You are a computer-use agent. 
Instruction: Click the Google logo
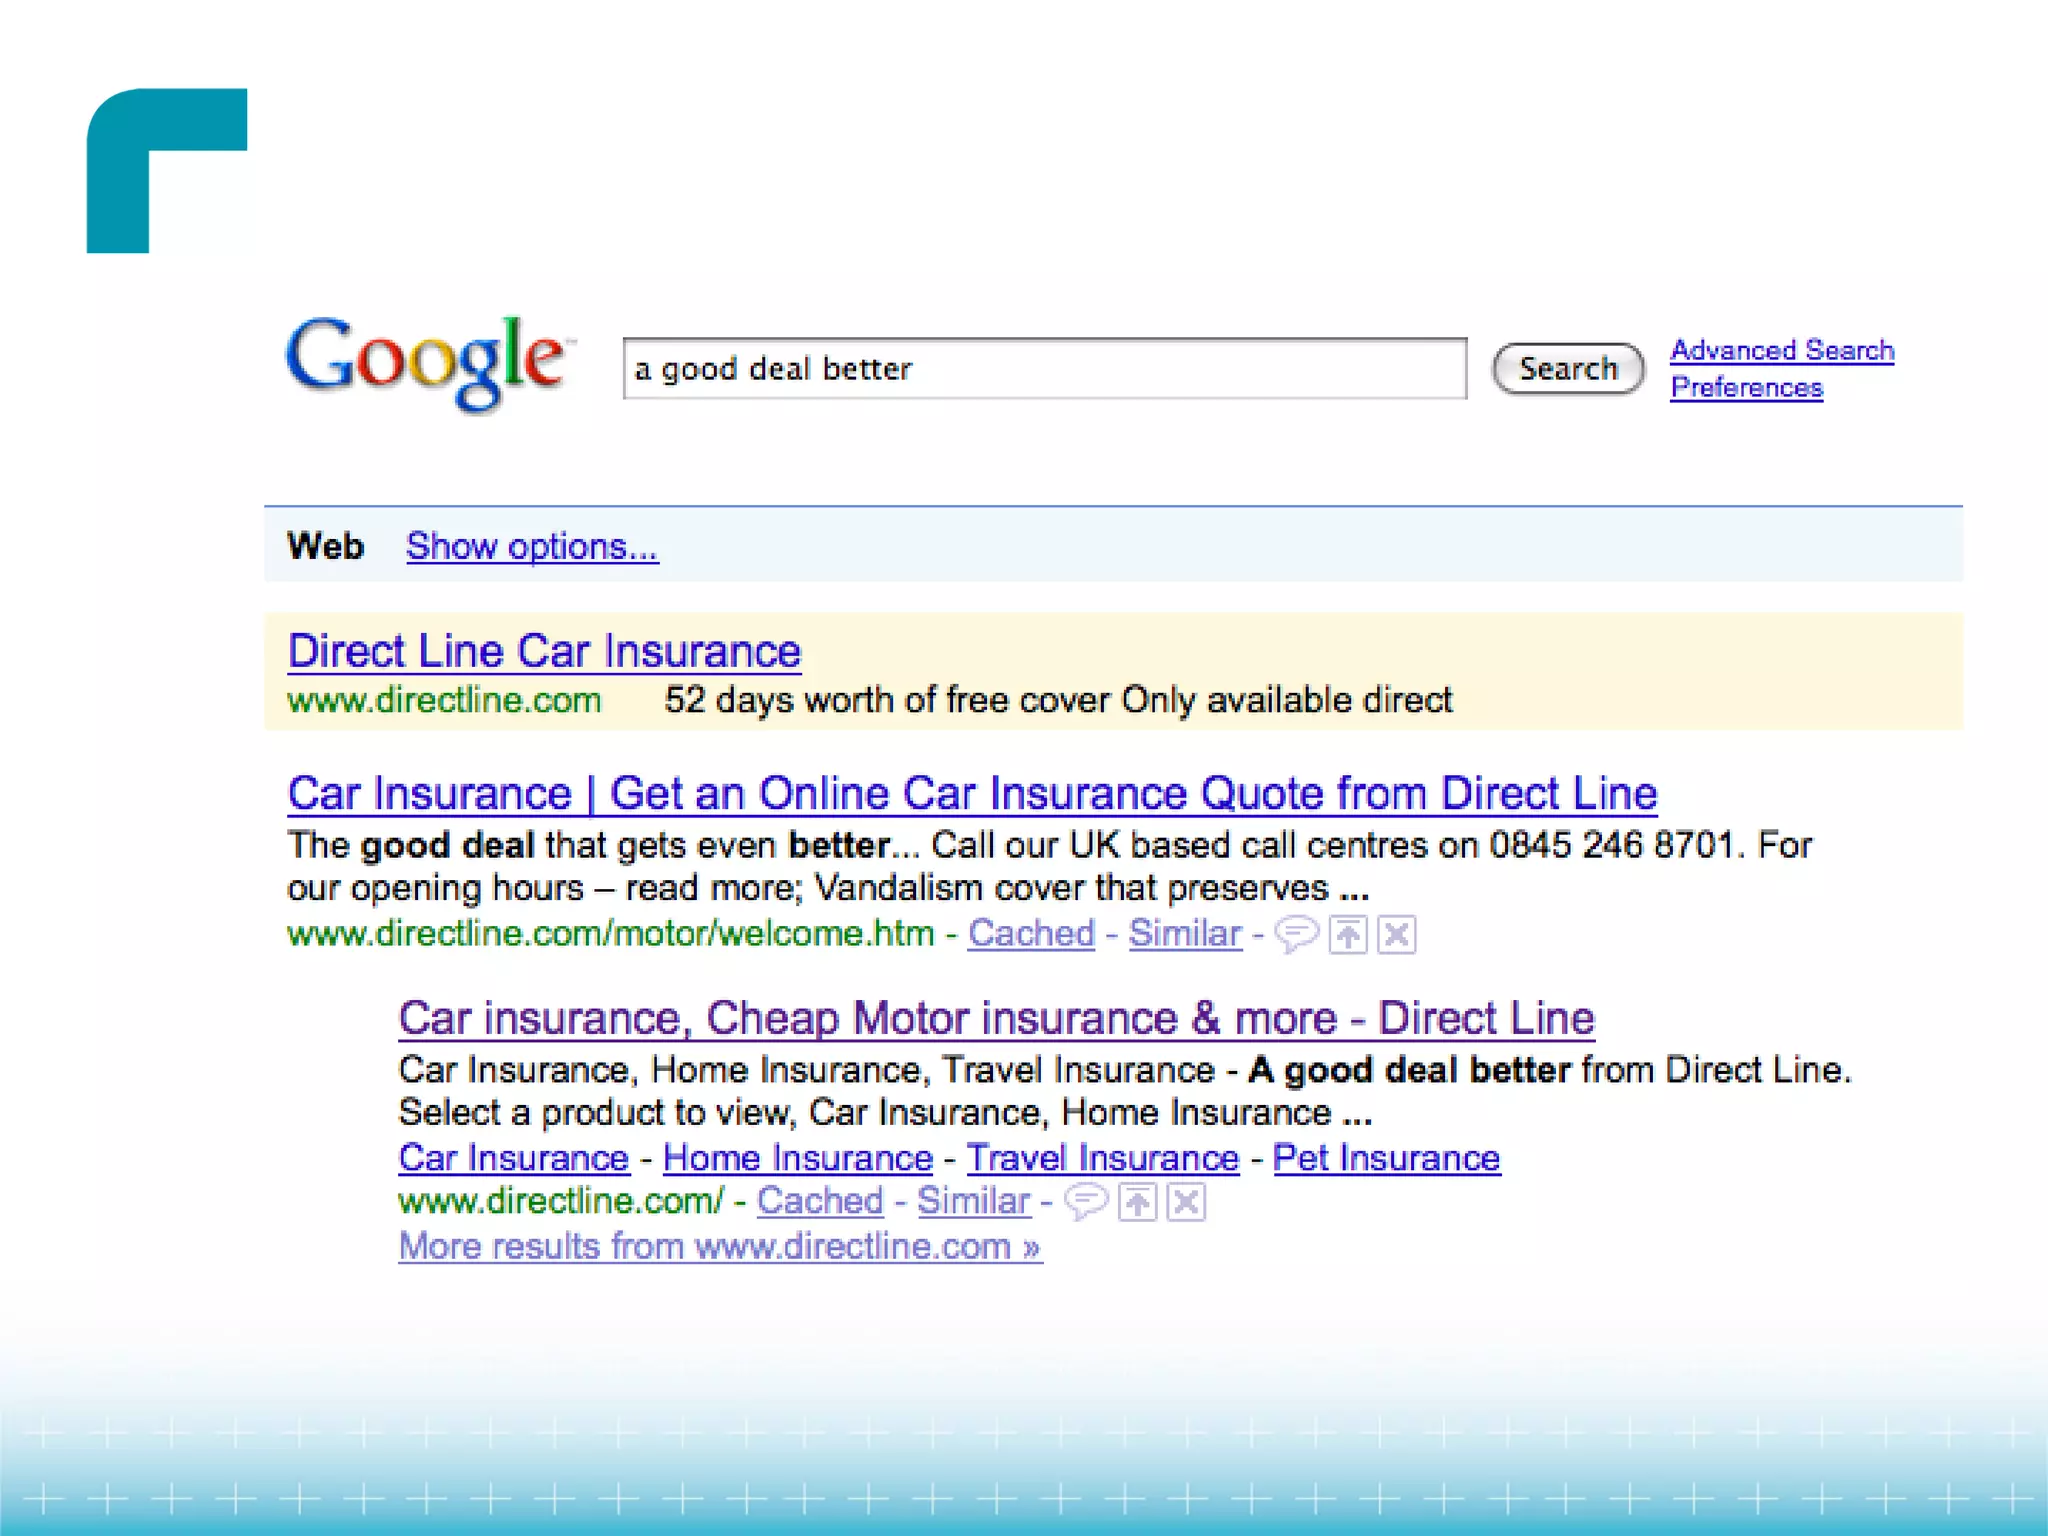[427, 362]
